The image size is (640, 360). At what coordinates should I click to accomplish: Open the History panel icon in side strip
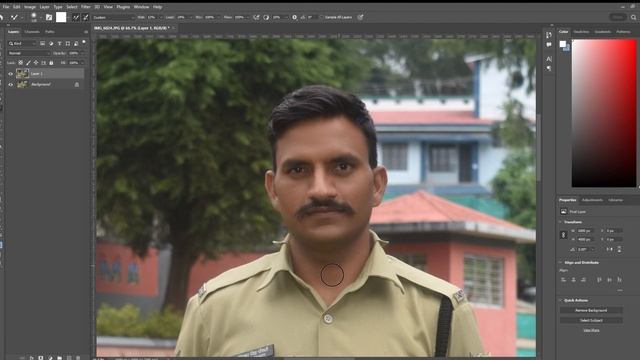pyautogui.click(x=549, y=35)
